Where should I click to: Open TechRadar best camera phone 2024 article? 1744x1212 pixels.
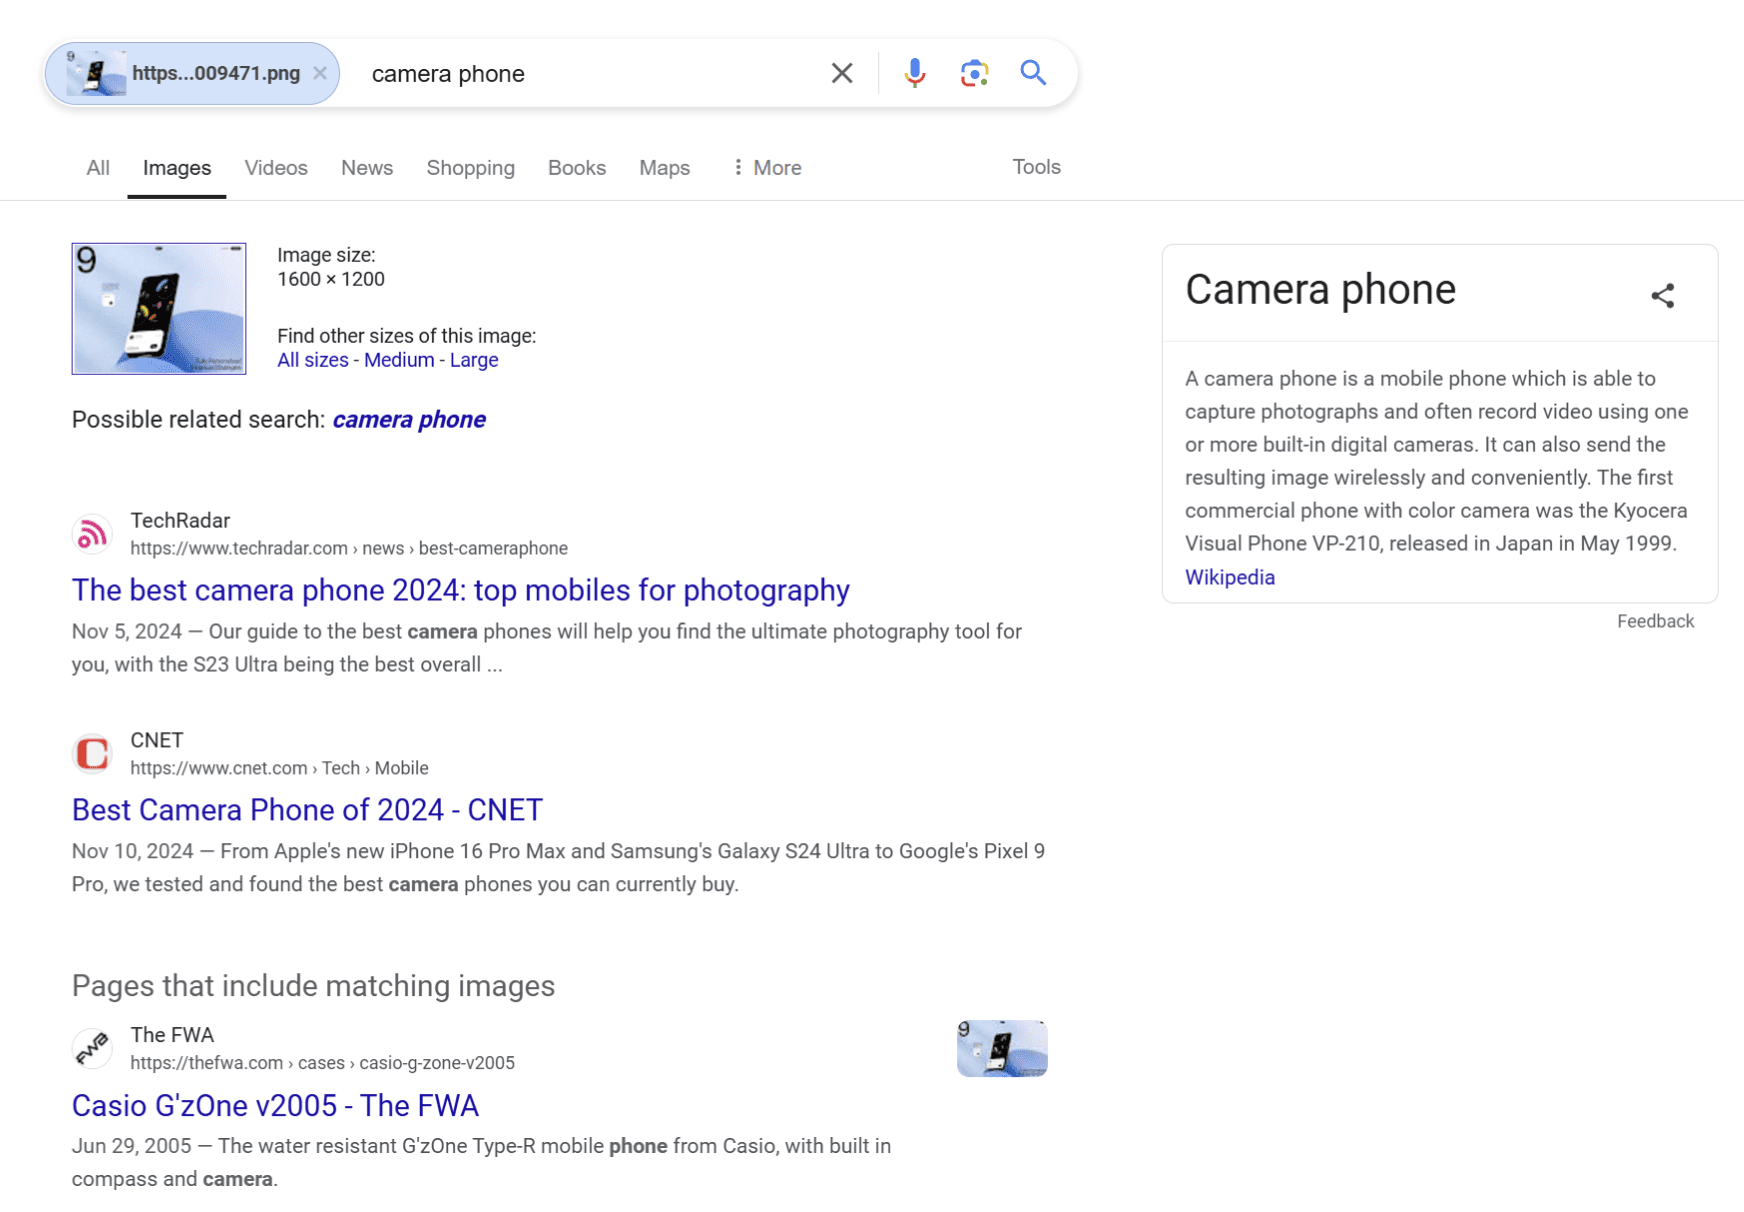click(x=461, y=591)
